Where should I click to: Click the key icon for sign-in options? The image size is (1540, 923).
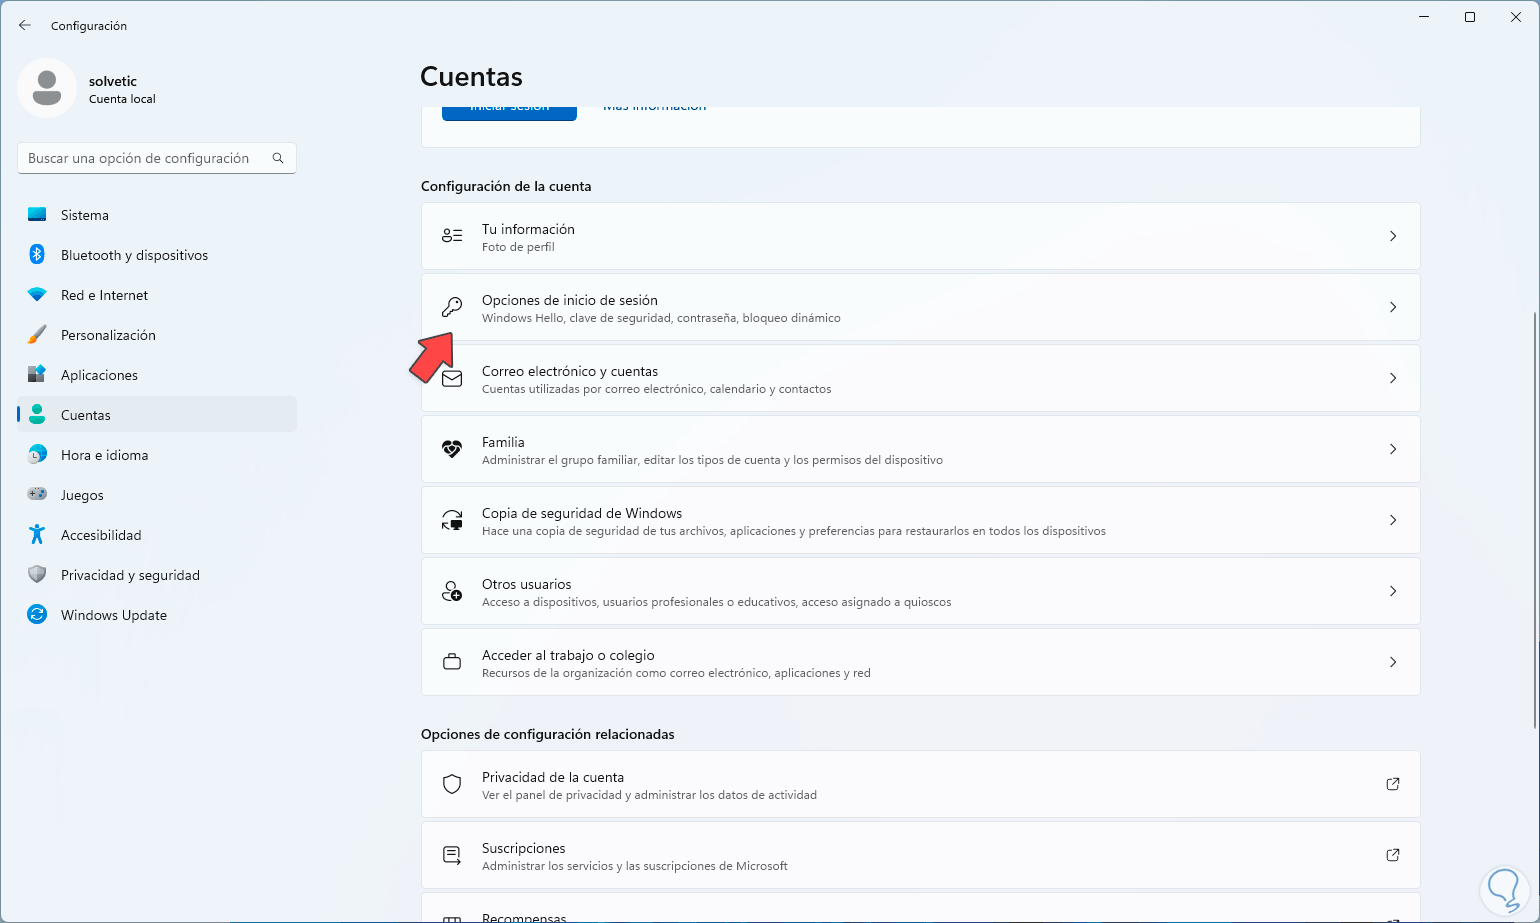[452, 307]
